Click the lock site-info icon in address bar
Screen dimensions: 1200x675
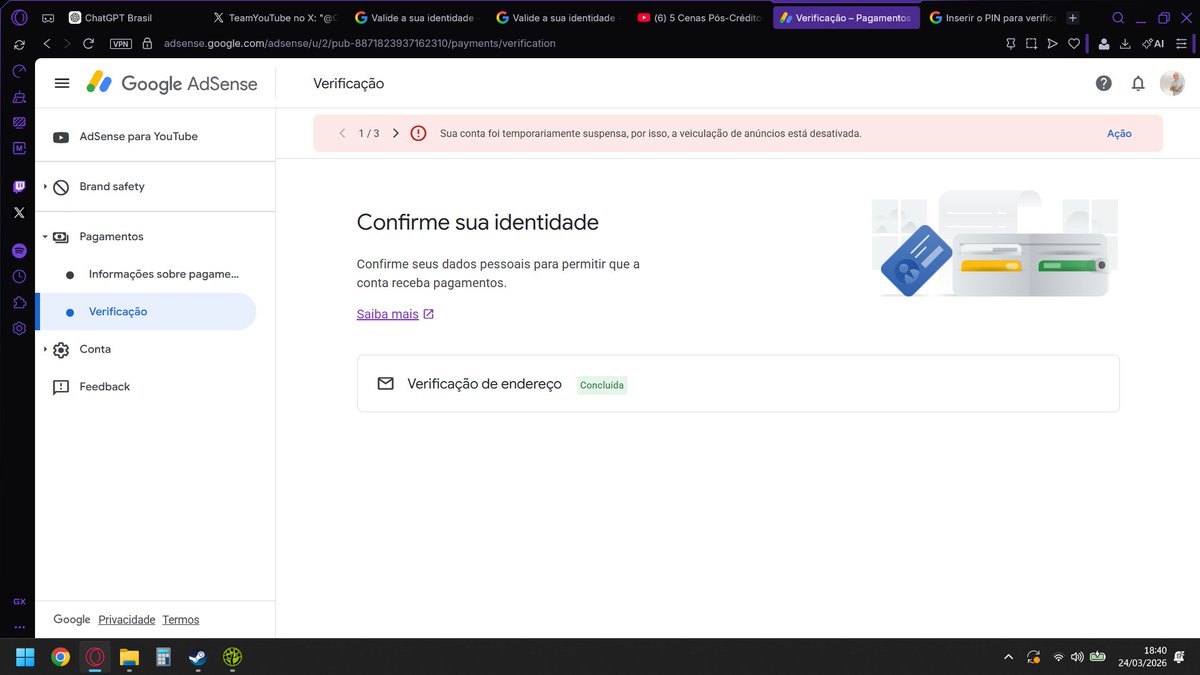147,43
